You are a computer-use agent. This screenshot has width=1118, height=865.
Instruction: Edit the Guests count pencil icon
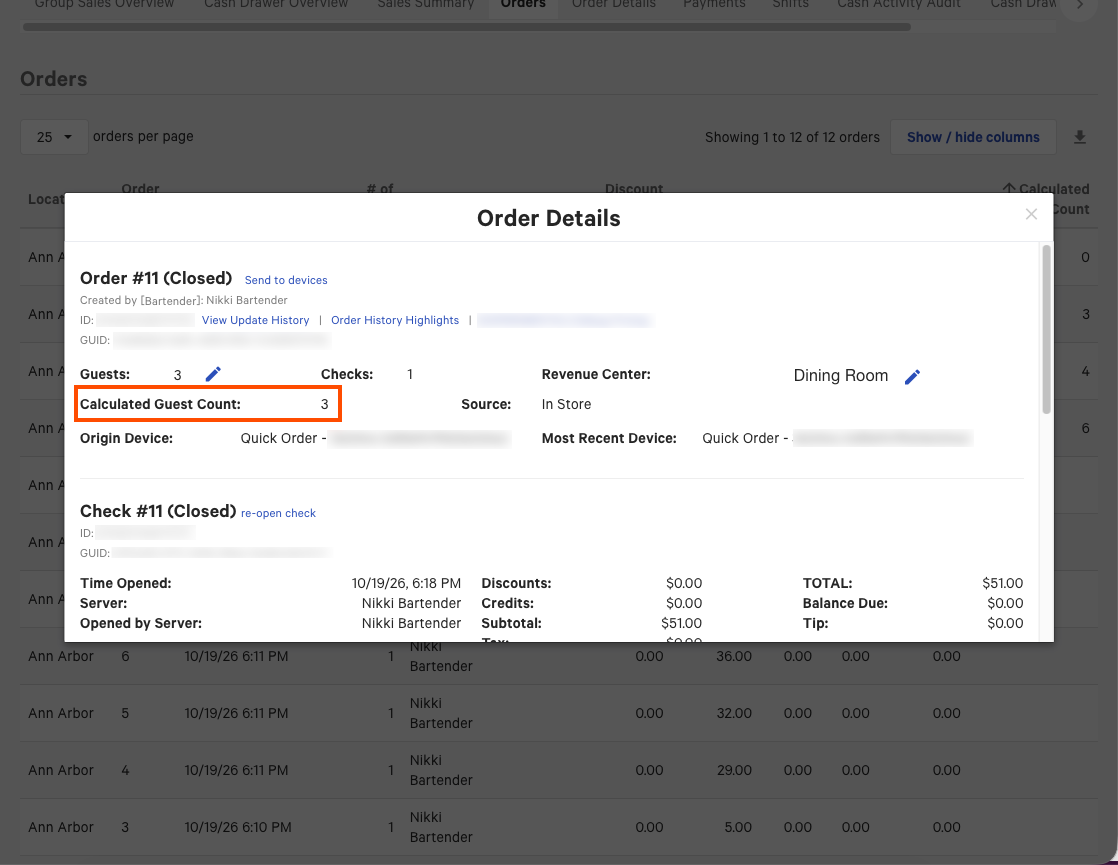(x=213, y=374)
